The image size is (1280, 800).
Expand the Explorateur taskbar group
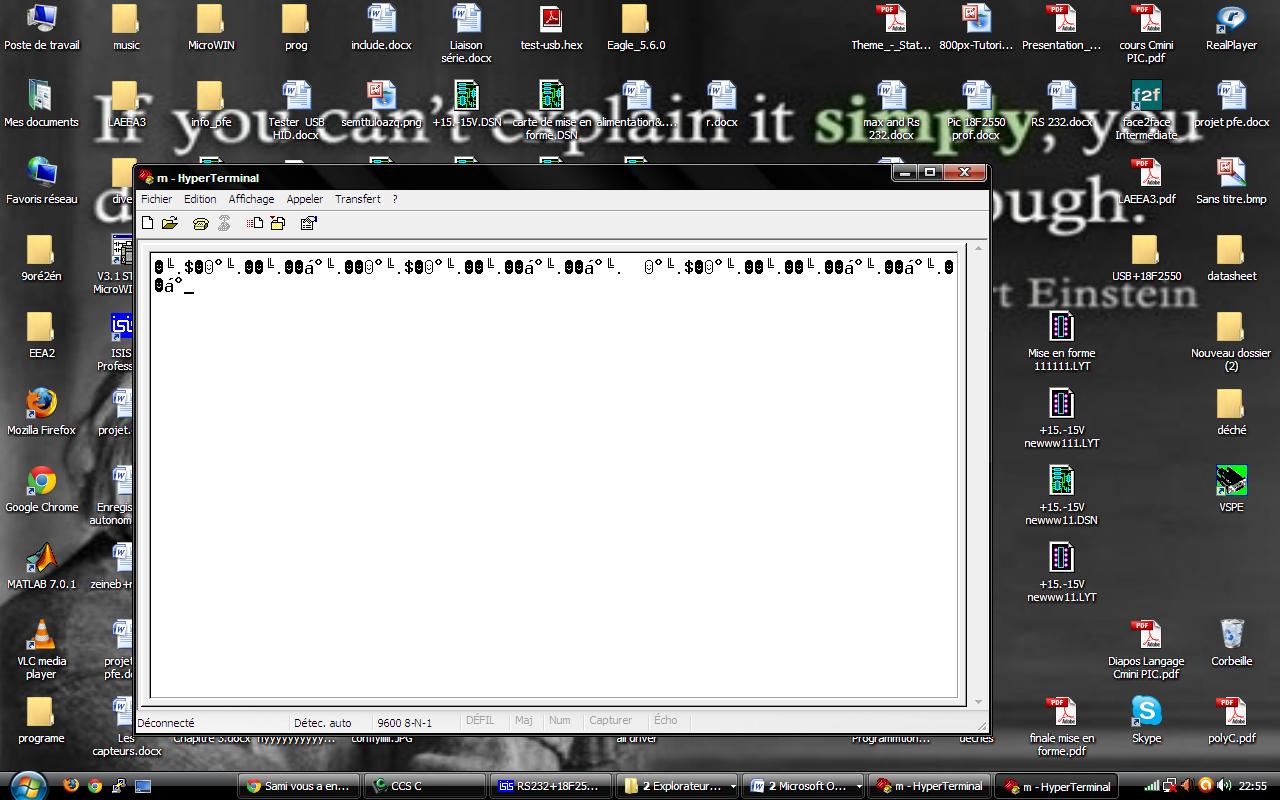point(678,786)
